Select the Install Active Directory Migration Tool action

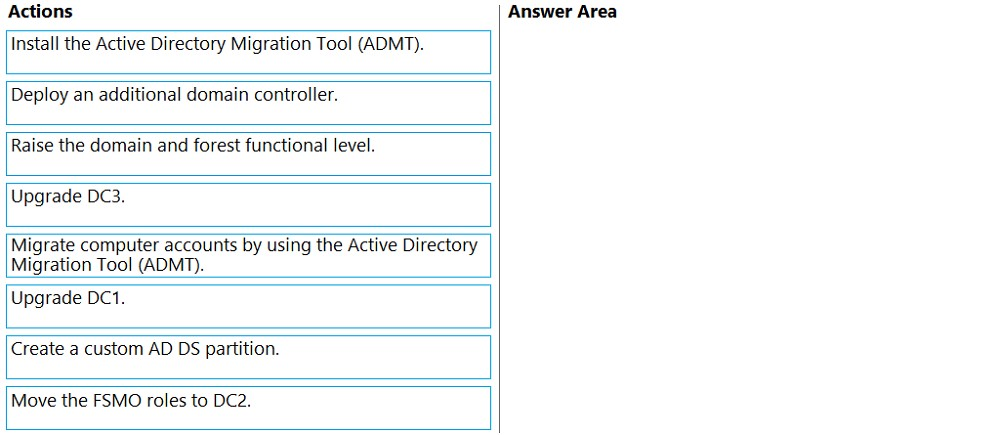(x=248, y=52)
